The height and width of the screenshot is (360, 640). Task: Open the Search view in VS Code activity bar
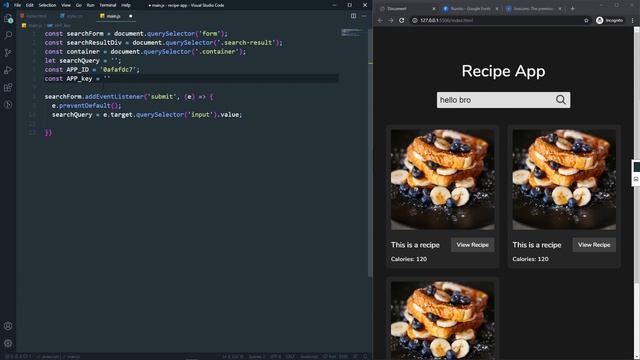pyautogui.click(x=8, y=36)
